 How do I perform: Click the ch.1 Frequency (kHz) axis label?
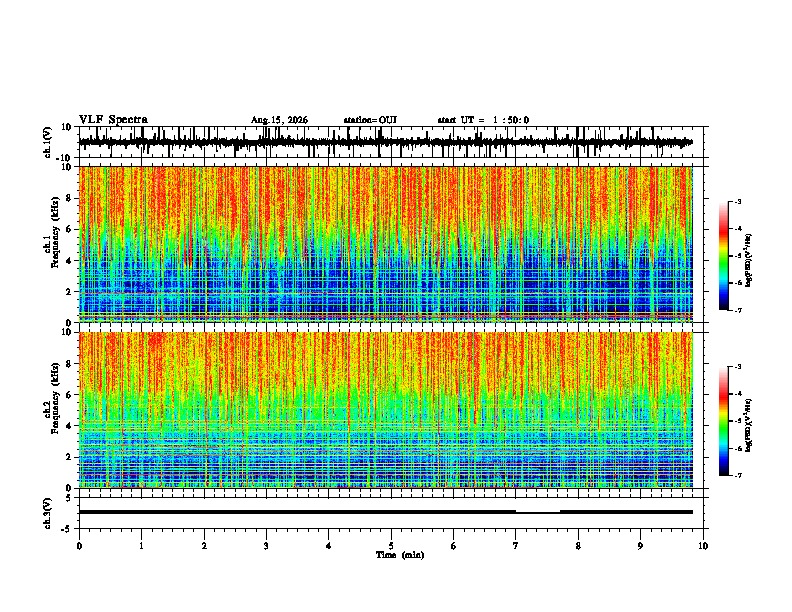55,244
